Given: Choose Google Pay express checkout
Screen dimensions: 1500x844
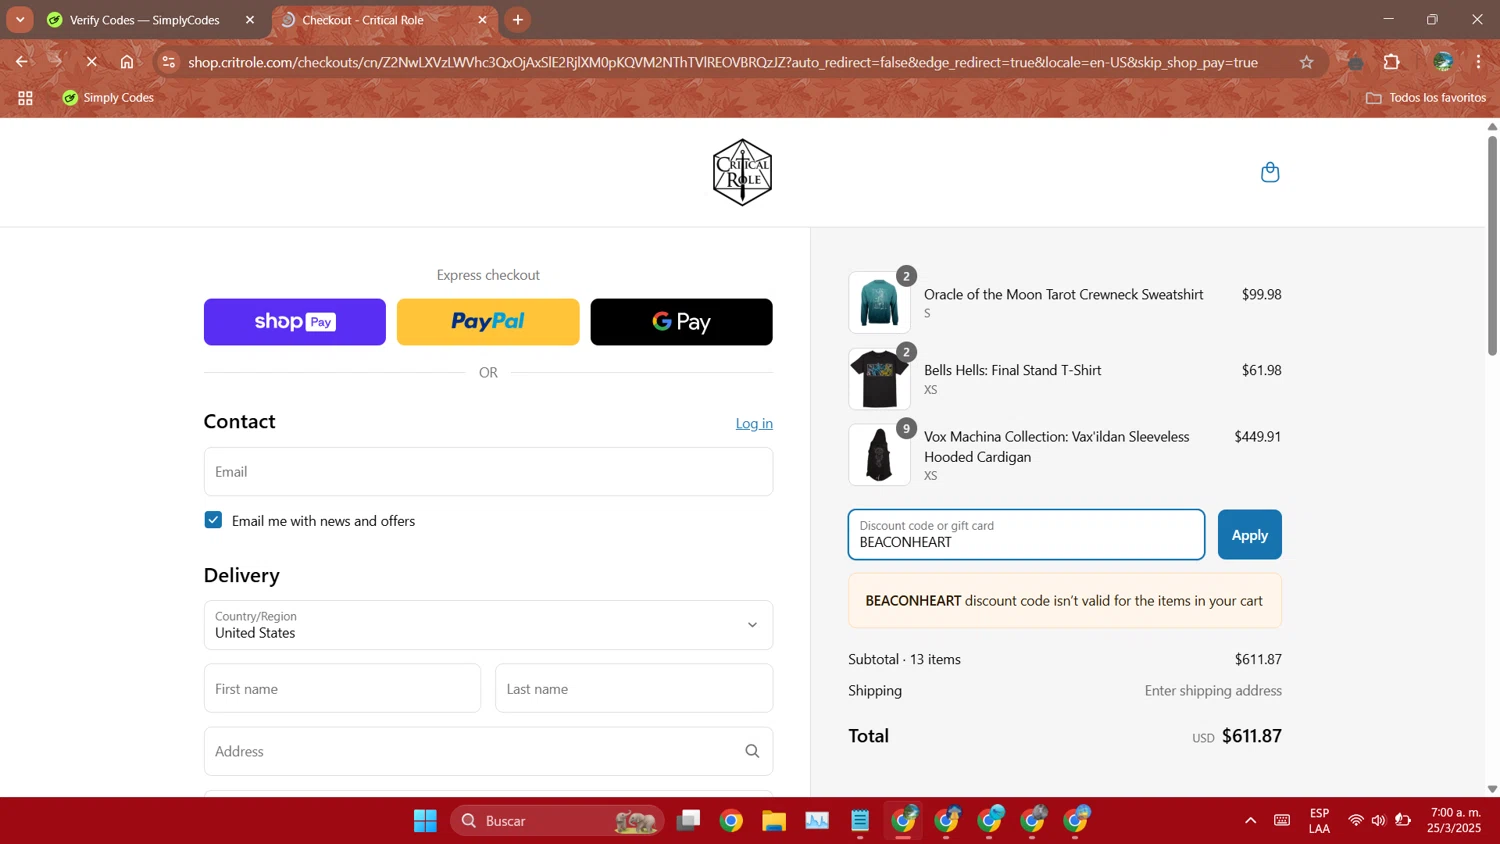Looking at the screenshot, I should [681, 322].
